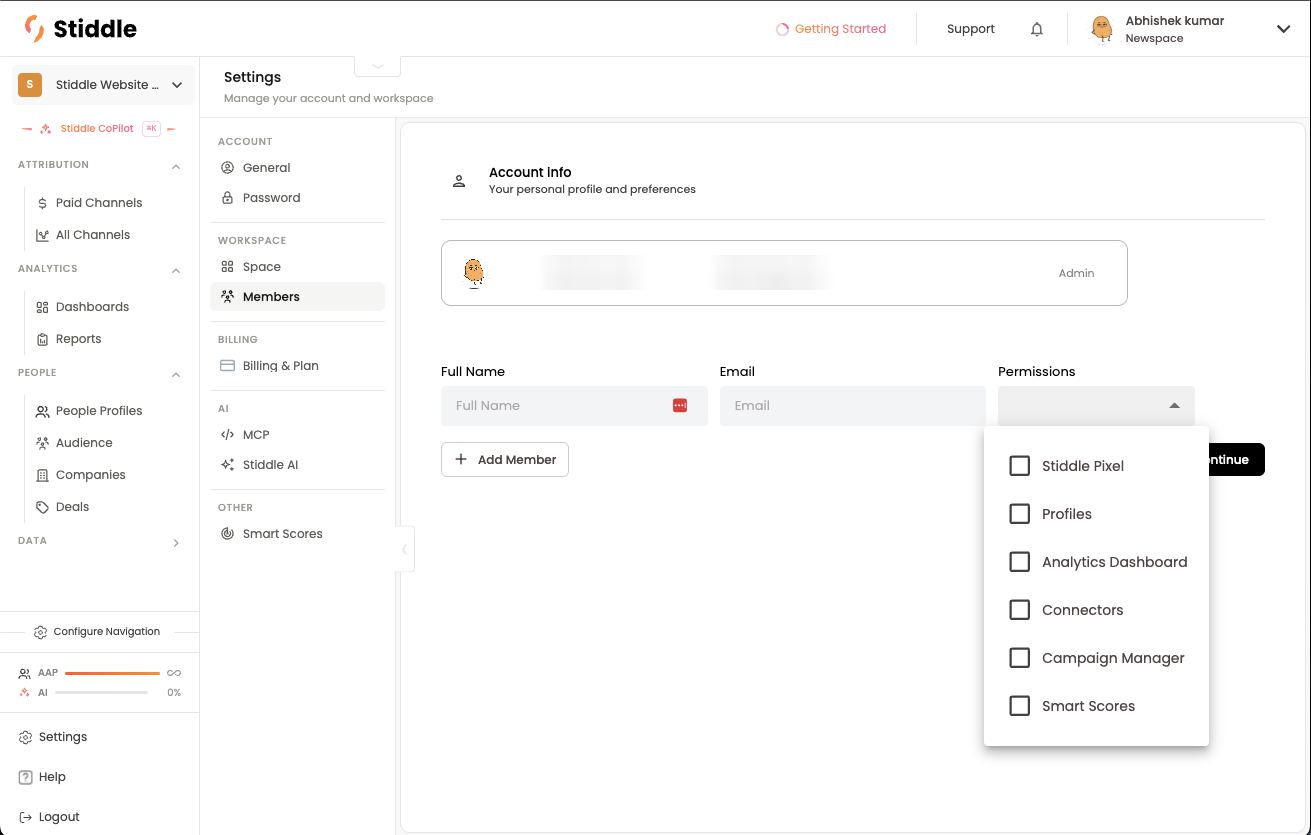Screen dimensions: 1311x835
Task: Click the potato avatar in top bar
Action: pyautogui.click(x=1101, y=29)
